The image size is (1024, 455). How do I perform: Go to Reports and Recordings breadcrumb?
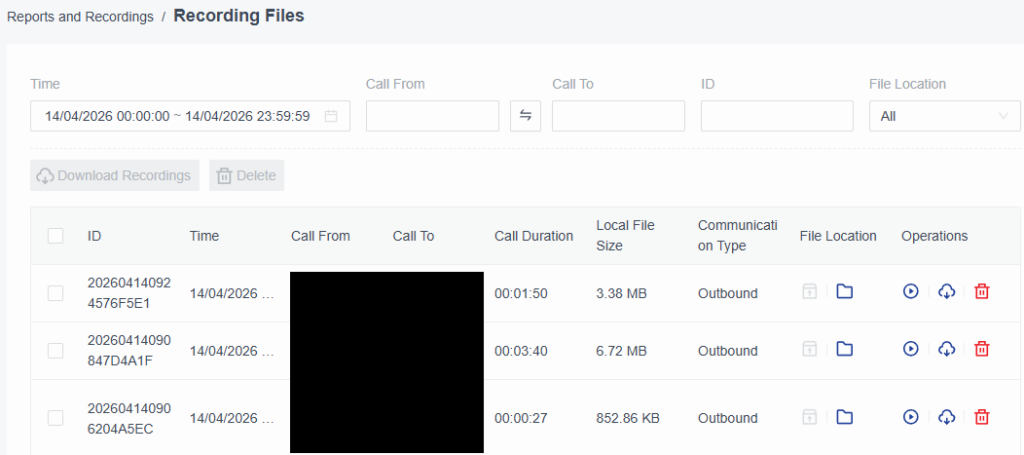(80, 17)
